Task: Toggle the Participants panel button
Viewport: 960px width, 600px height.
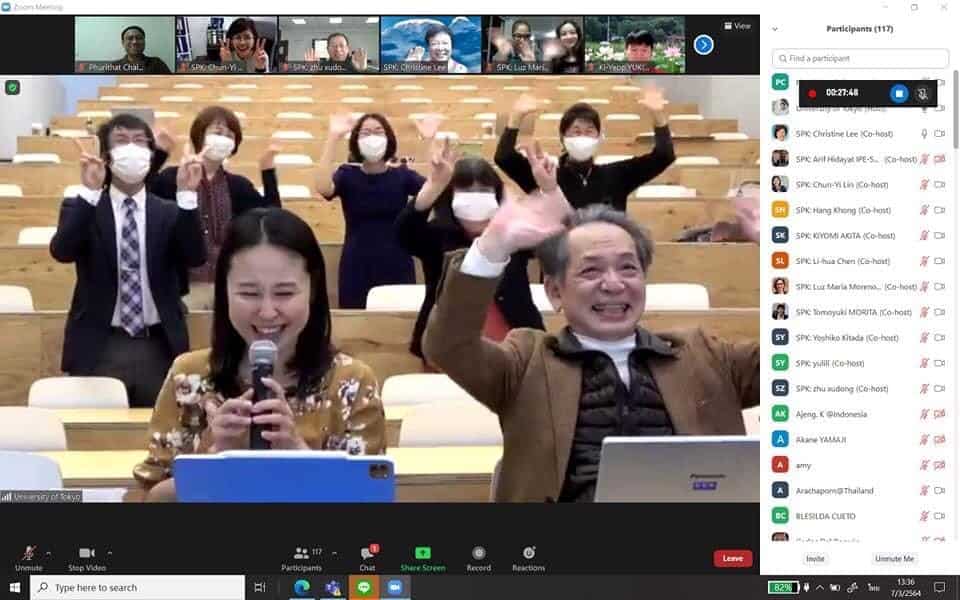Action: coord(301,554)
